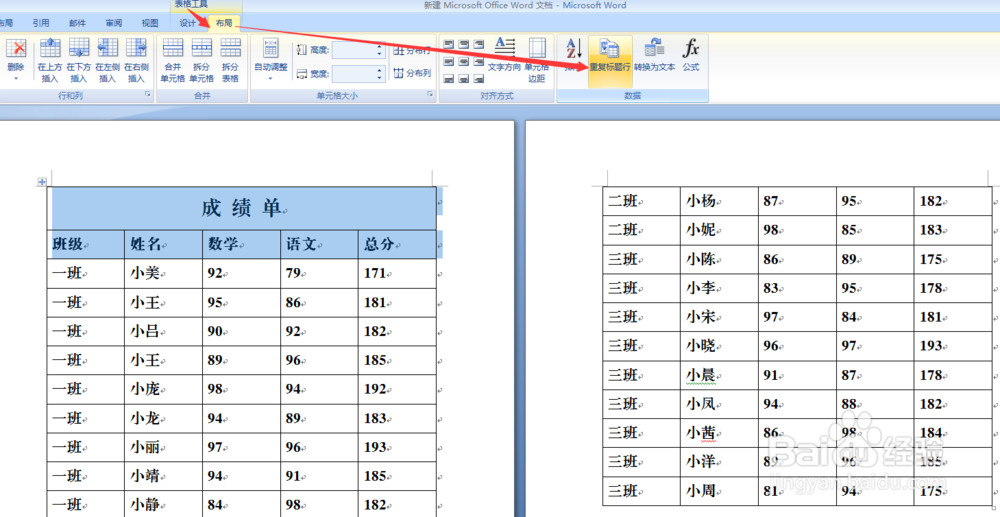1000x517 pixels.
Task: Open the Design (设计) tab
Action: coord(188,23)
